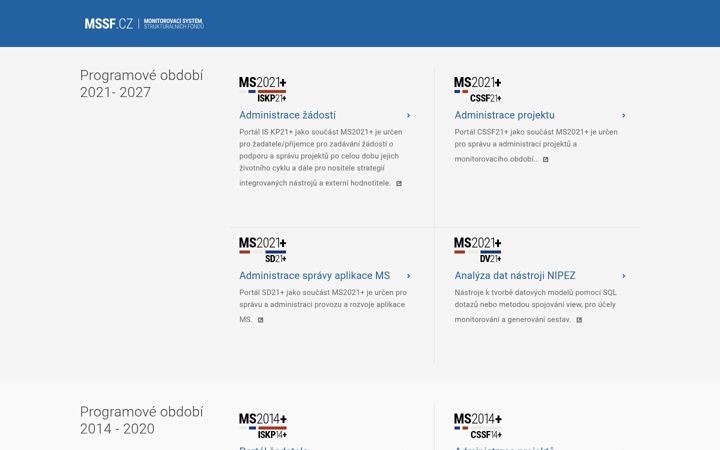The width and height of the screenshot is (720, 450).
Task: Click the MS2014+ CSSF14+ logo
Action: click(x=478, y=426)
